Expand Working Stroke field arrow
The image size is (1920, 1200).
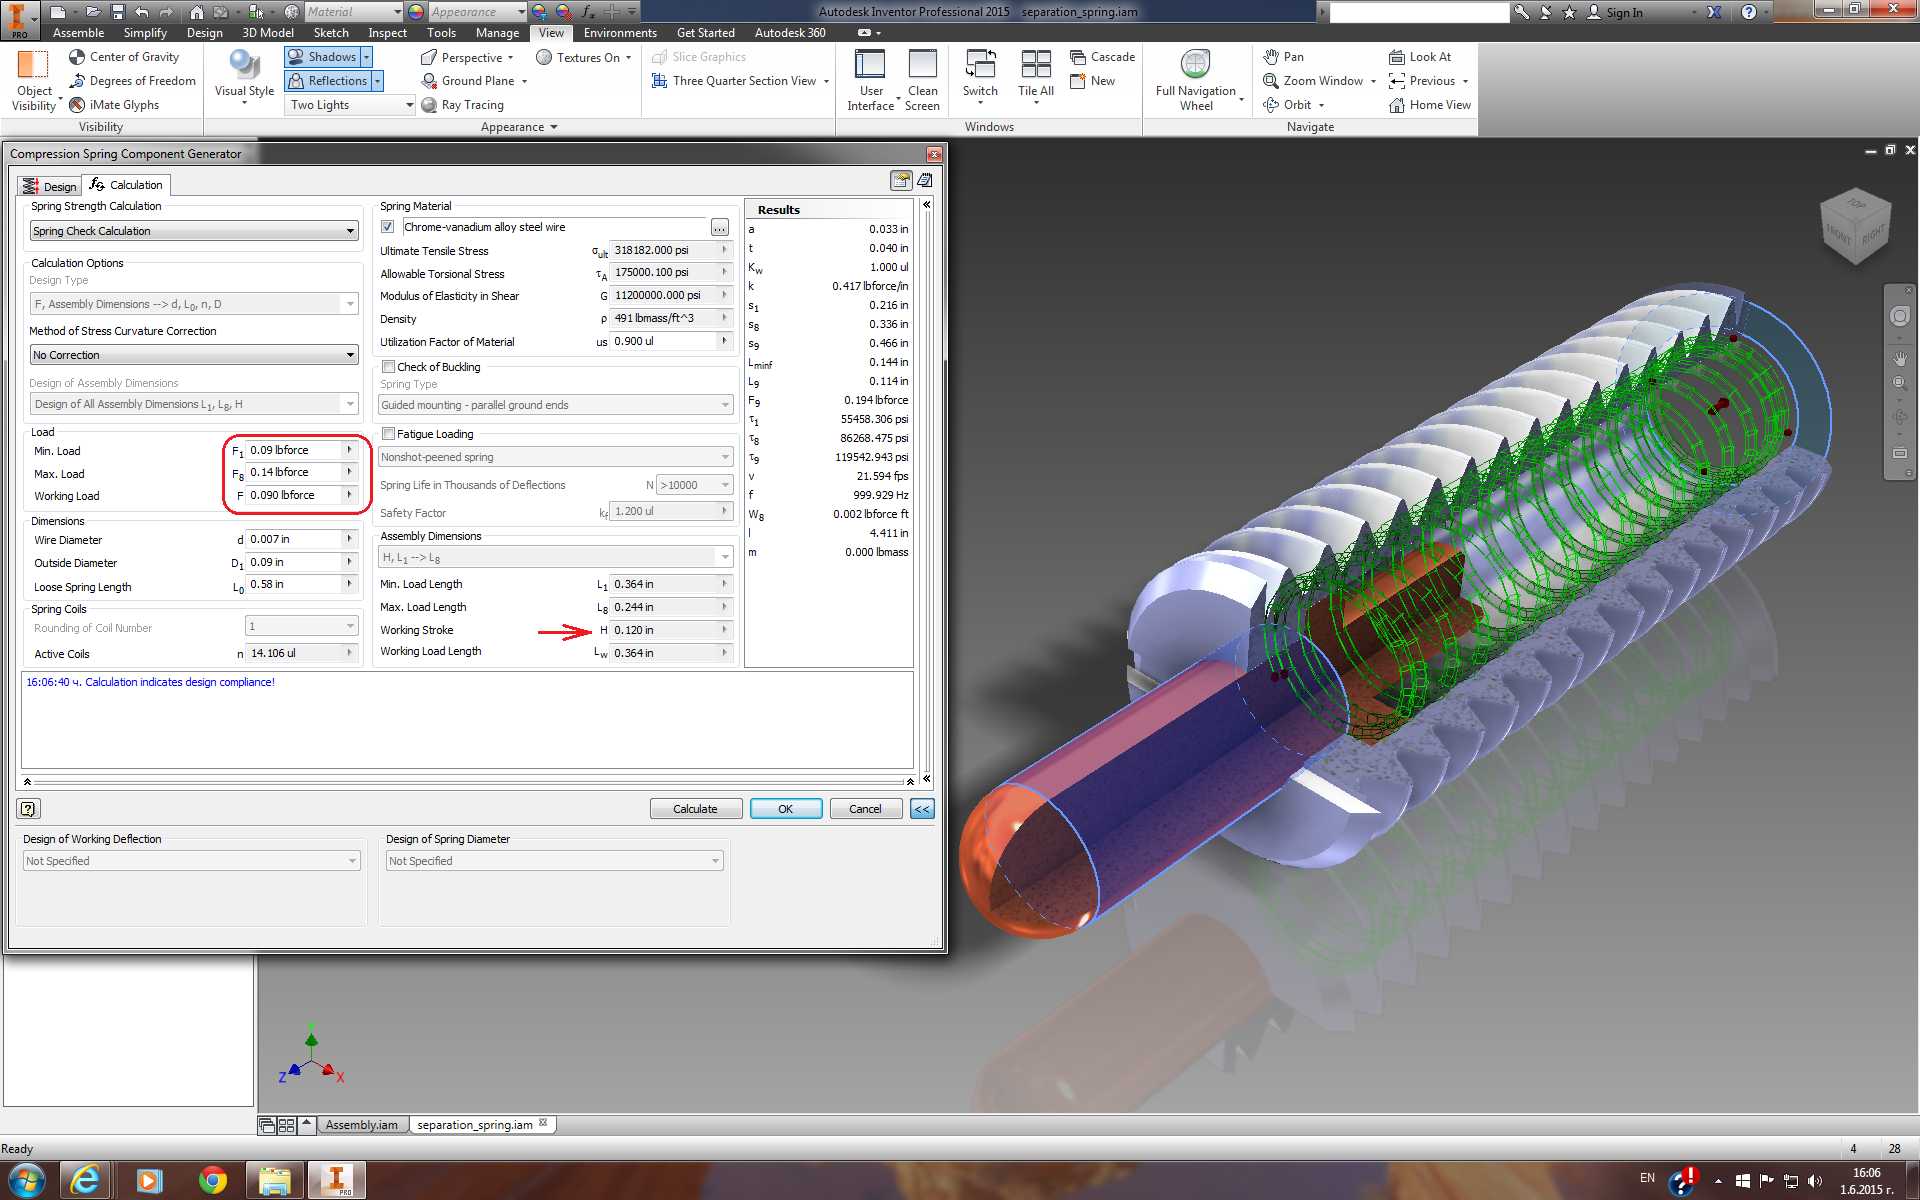click(724, 630)
